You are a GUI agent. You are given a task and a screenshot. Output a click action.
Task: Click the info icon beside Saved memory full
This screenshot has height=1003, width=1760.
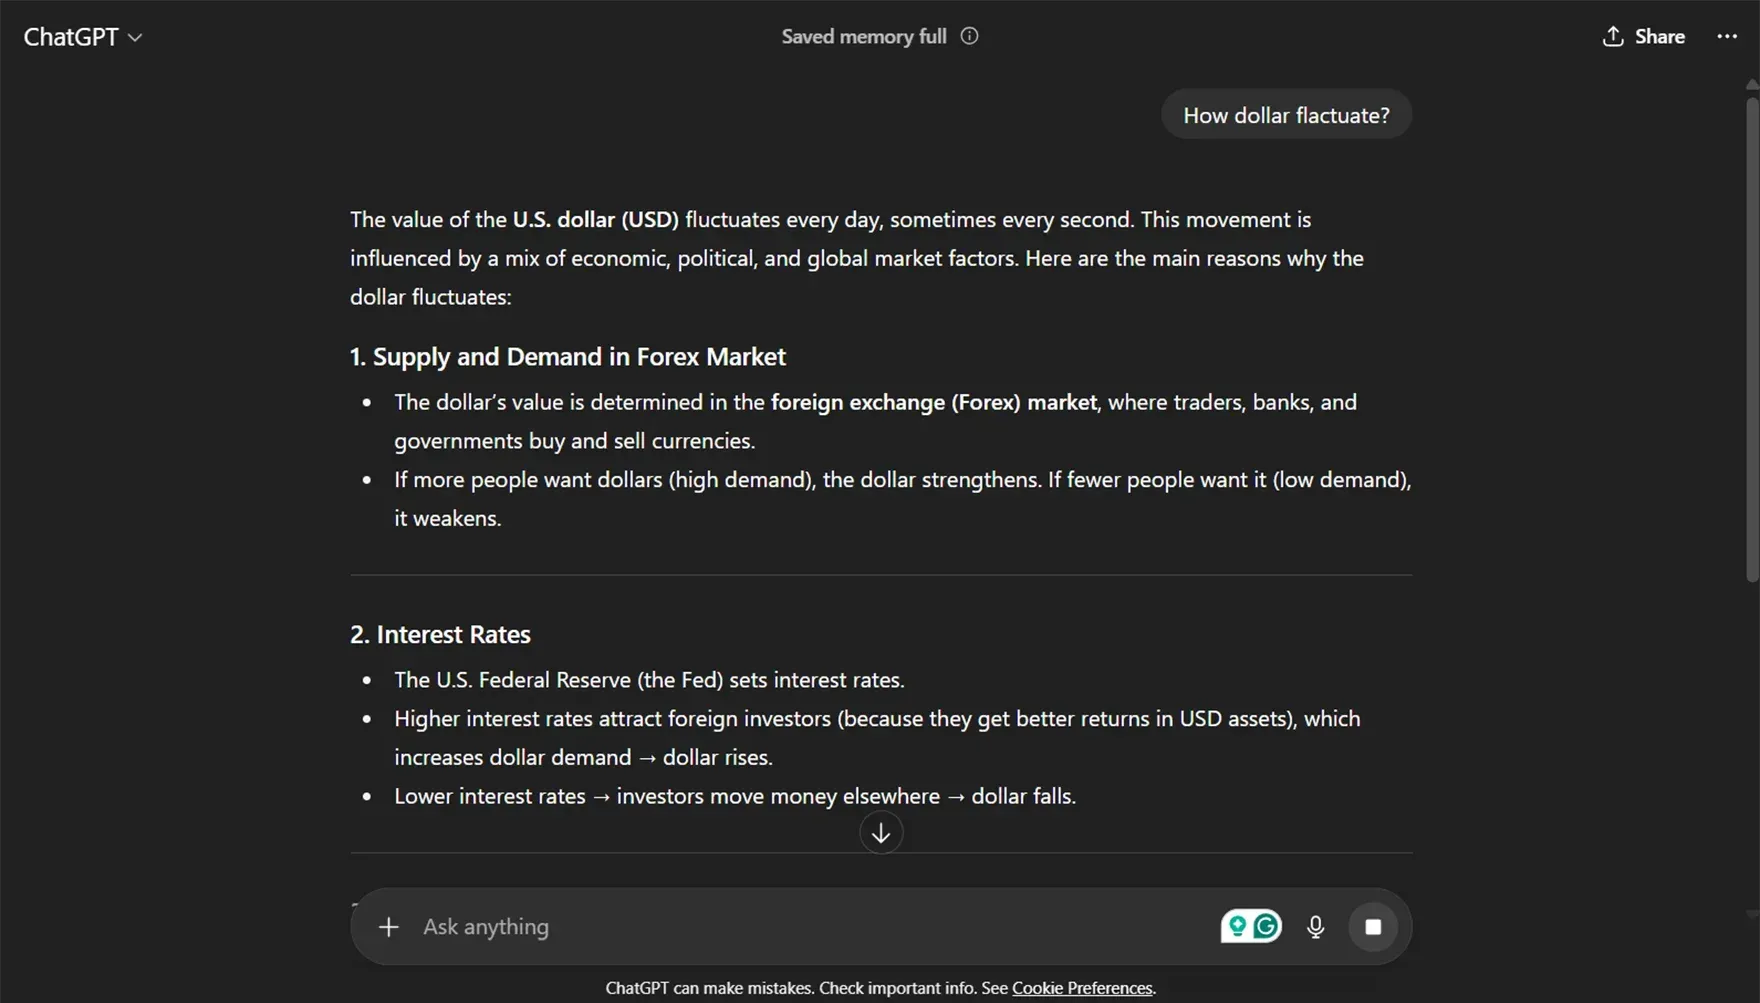pos(969,36)
